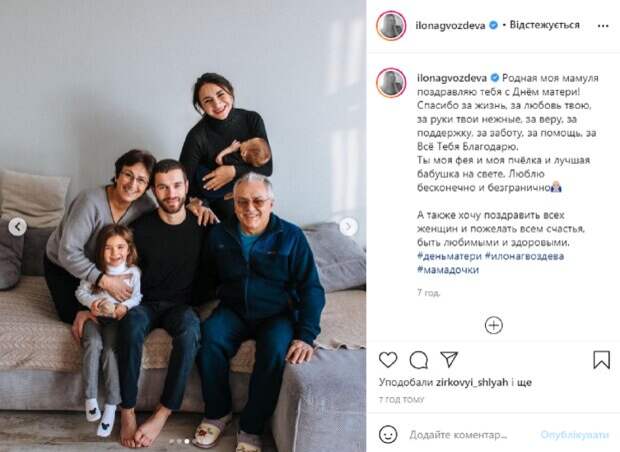Open zirkovyi_shlyah profile from likes
This screenshot has height=452, width=620.
tap(472, 382)
